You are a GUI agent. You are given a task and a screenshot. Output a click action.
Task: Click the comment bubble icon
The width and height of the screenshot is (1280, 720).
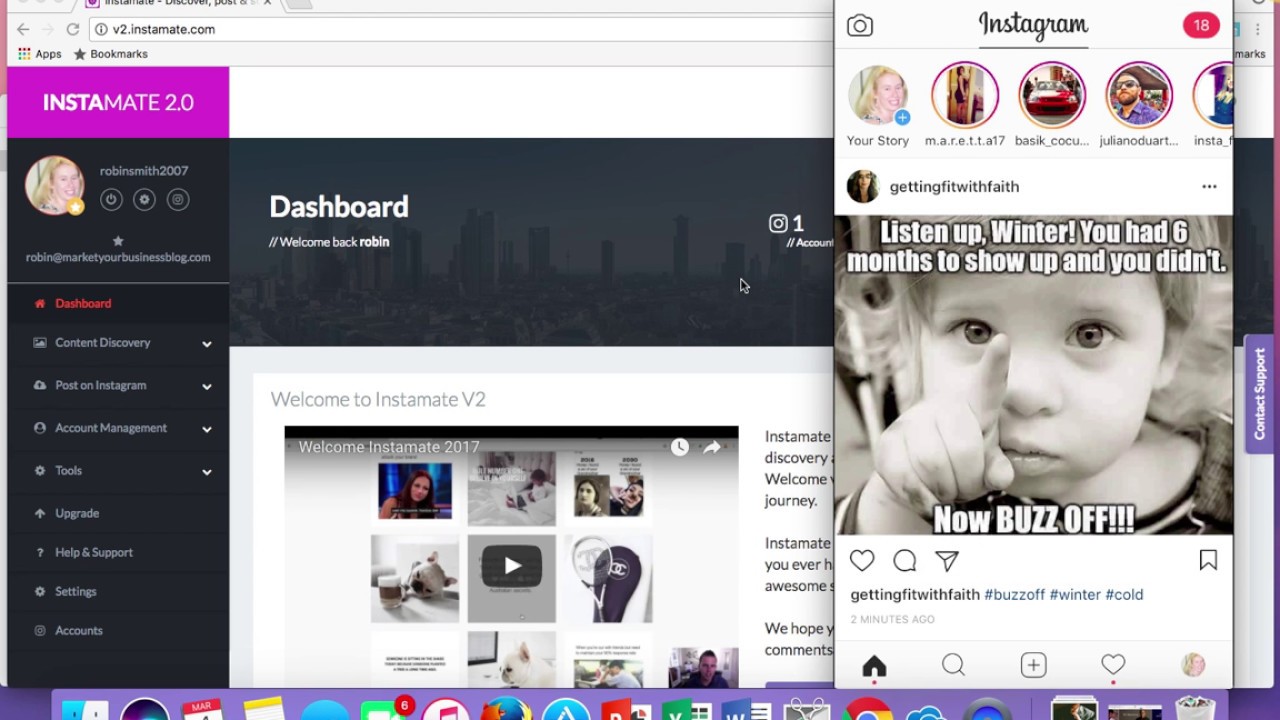(905, 561)
